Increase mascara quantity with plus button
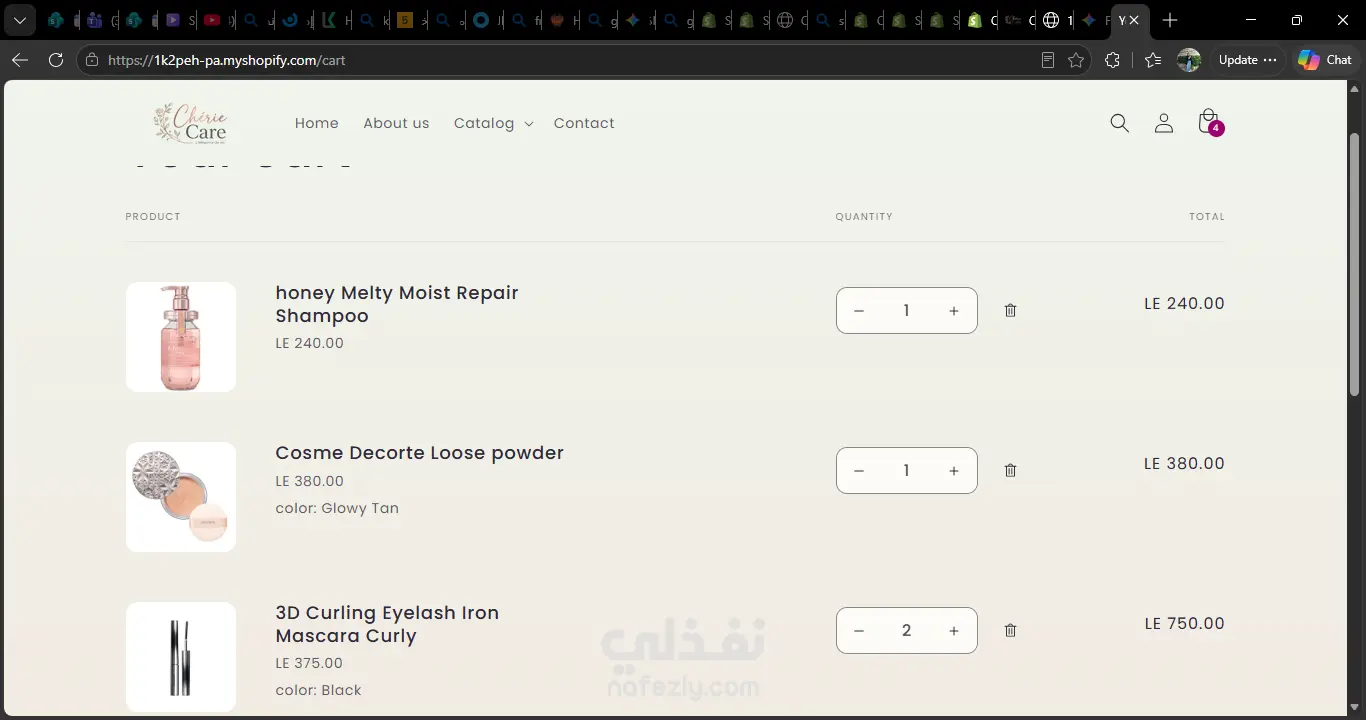 click(954, 631)
